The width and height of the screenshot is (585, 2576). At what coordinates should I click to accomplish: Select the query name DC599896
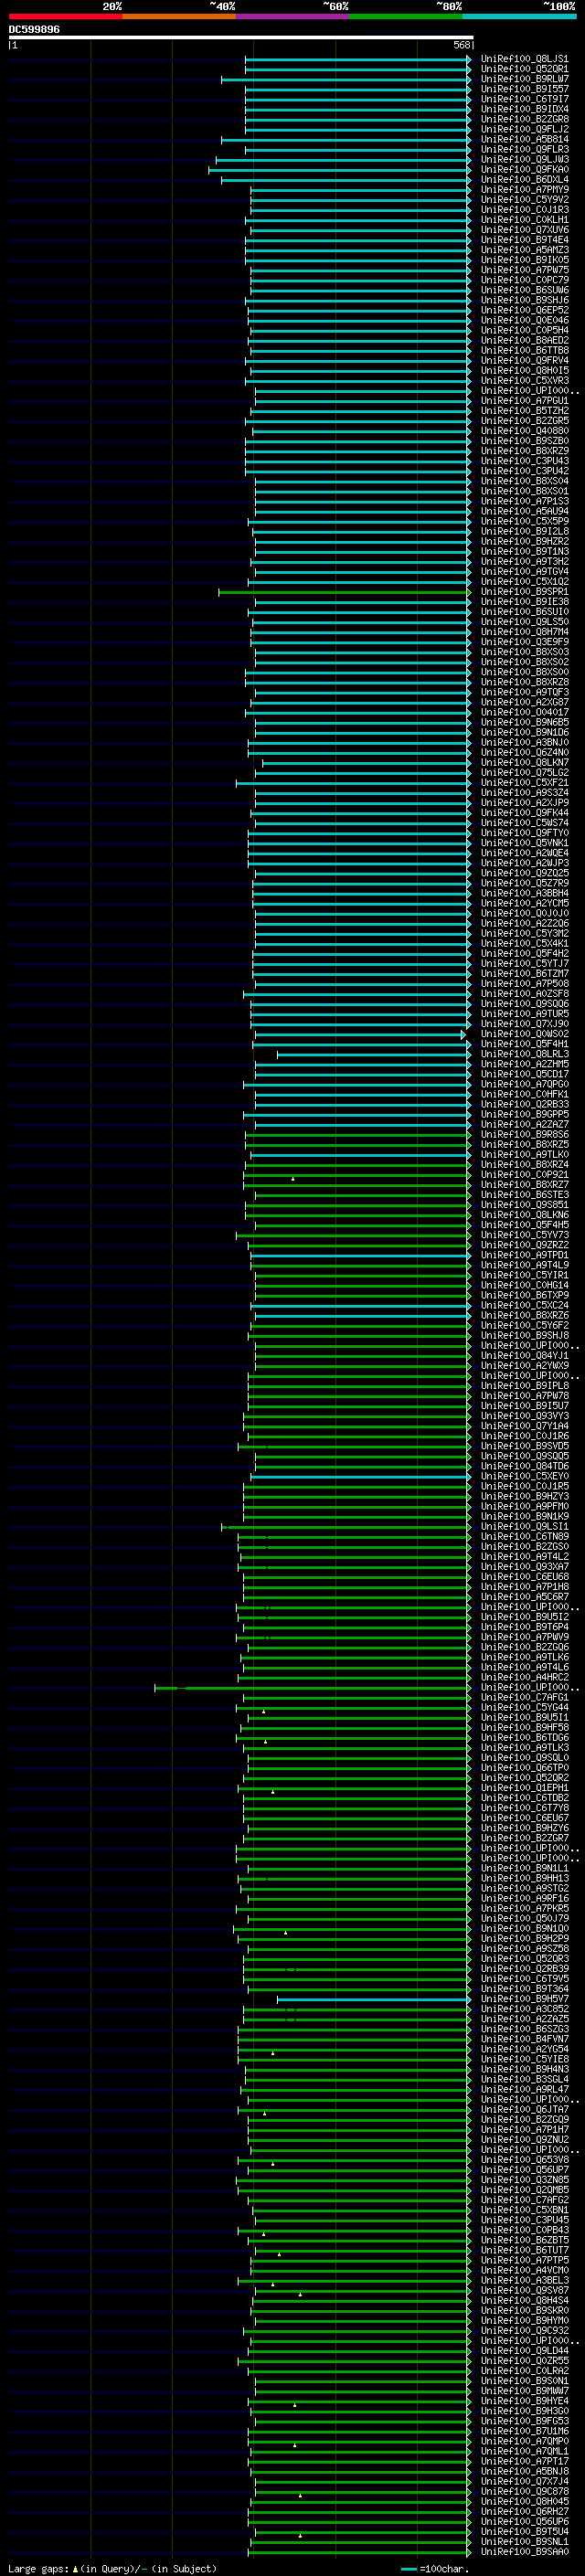(x=34, y=29)
